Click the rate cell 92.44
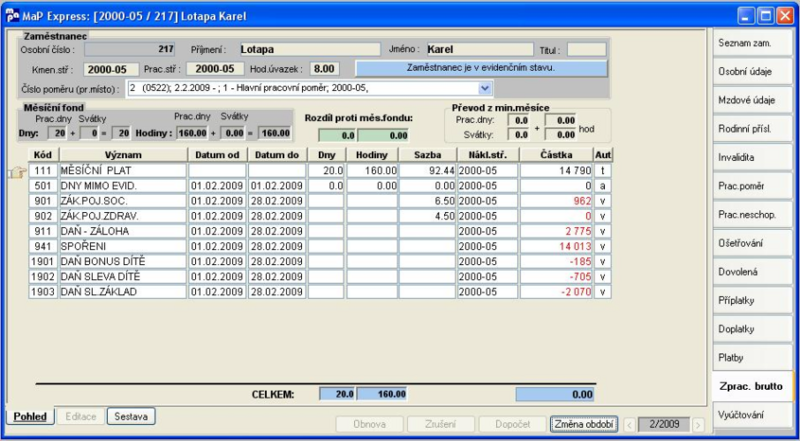Image resolution: width=800 pixels, height=441 pixels. coord(427,170)
